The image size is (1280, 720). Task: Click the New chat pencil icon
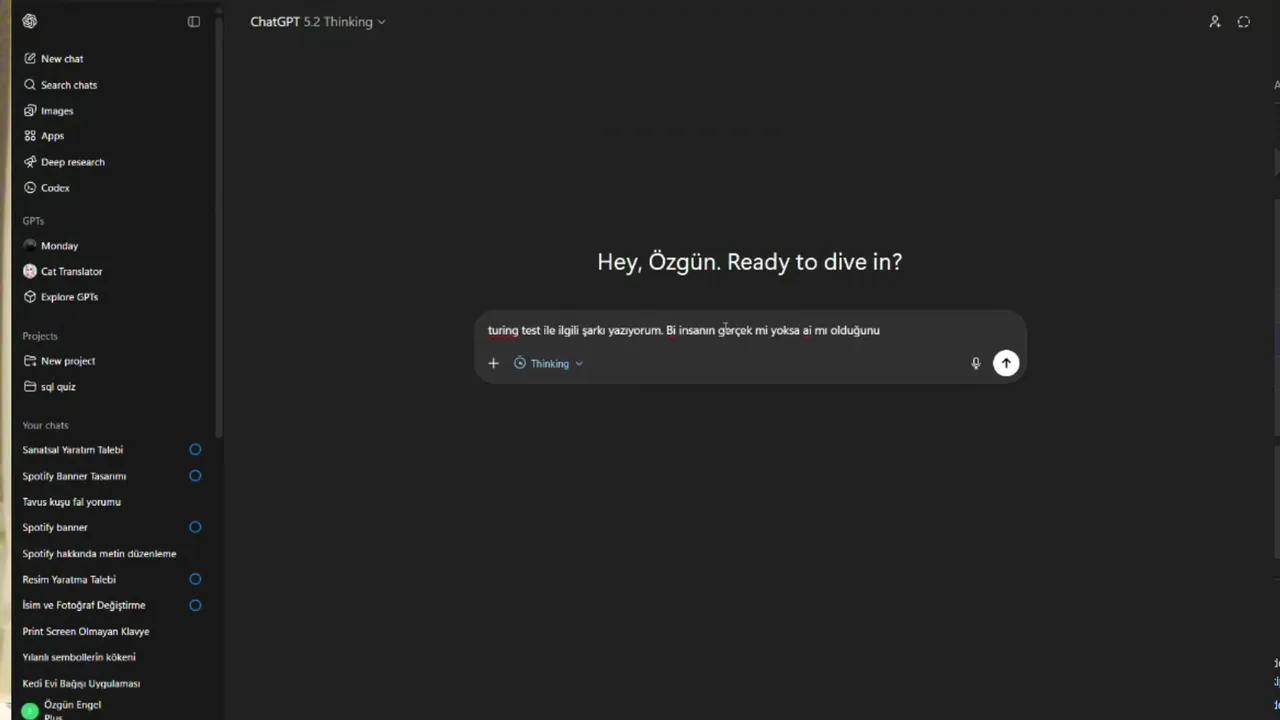[x=30, y=59]
